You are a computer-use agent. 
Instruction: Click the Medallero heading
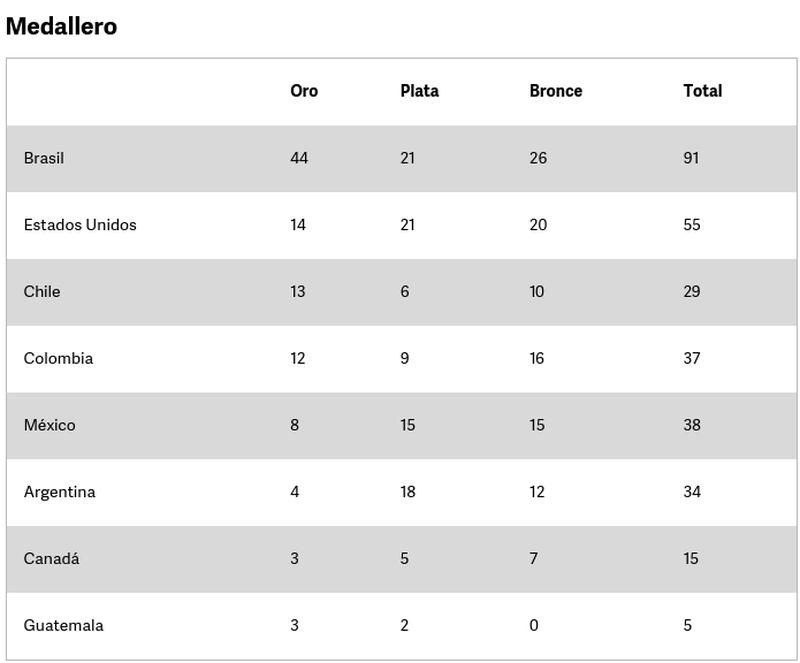click(61, 27)
